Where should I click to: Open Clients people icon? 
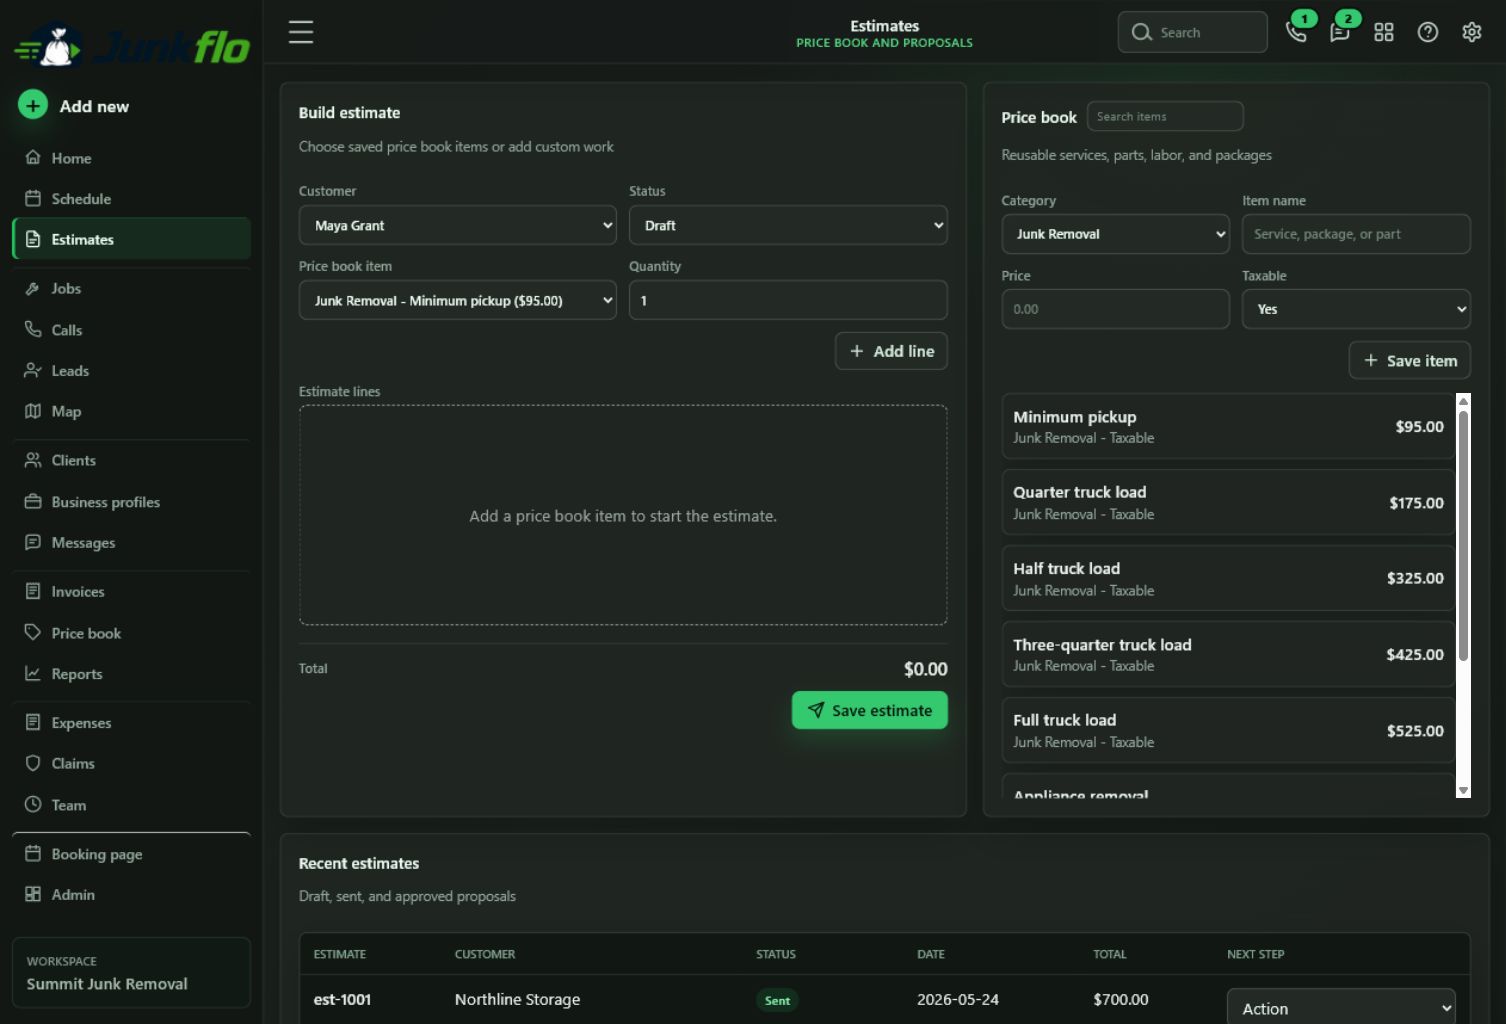tap(33, 460)
